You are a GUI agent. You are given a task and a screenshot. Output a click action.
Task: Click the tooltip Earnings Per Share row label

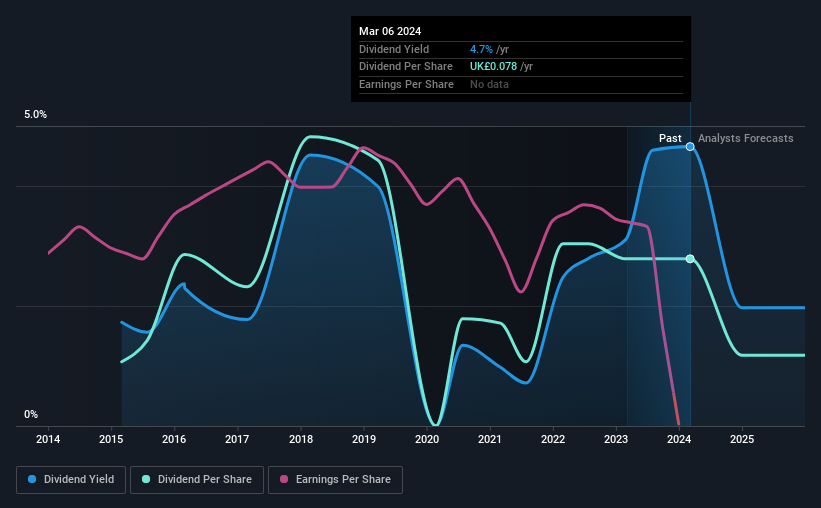pos(406,84)
